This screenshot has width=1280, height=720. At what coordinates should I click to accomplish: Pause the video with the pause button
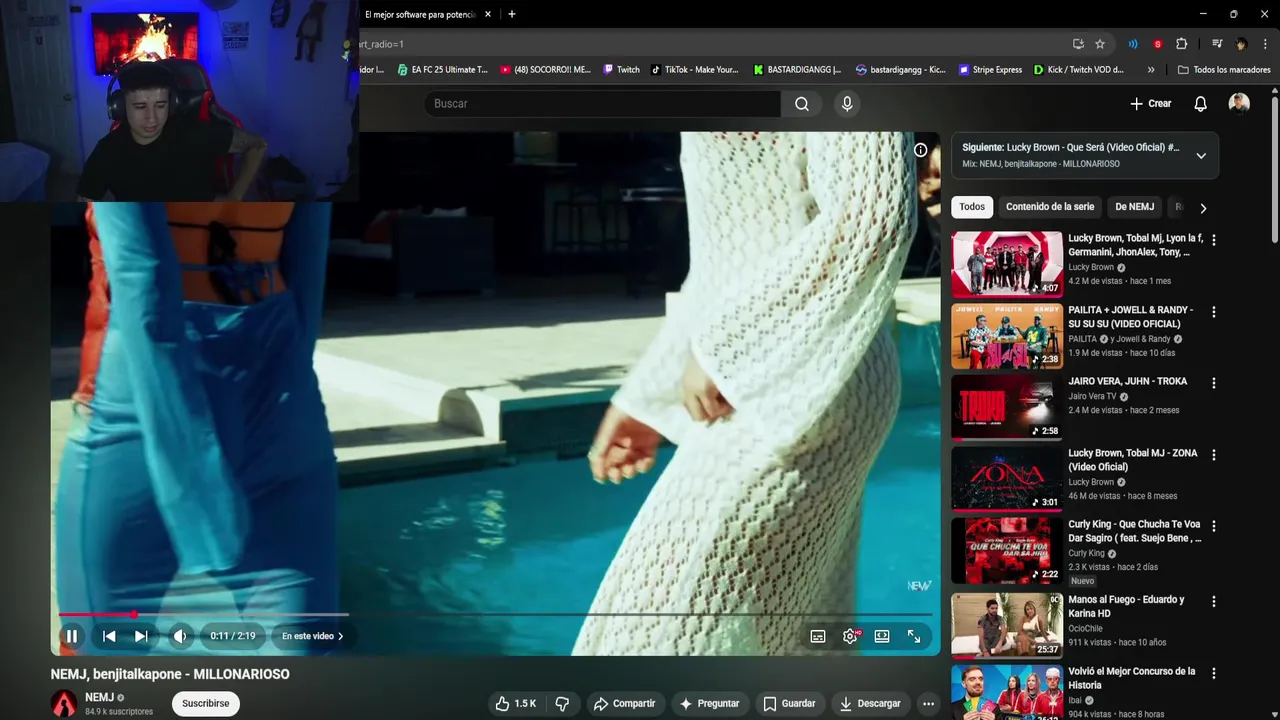click(x=72, y=636)
